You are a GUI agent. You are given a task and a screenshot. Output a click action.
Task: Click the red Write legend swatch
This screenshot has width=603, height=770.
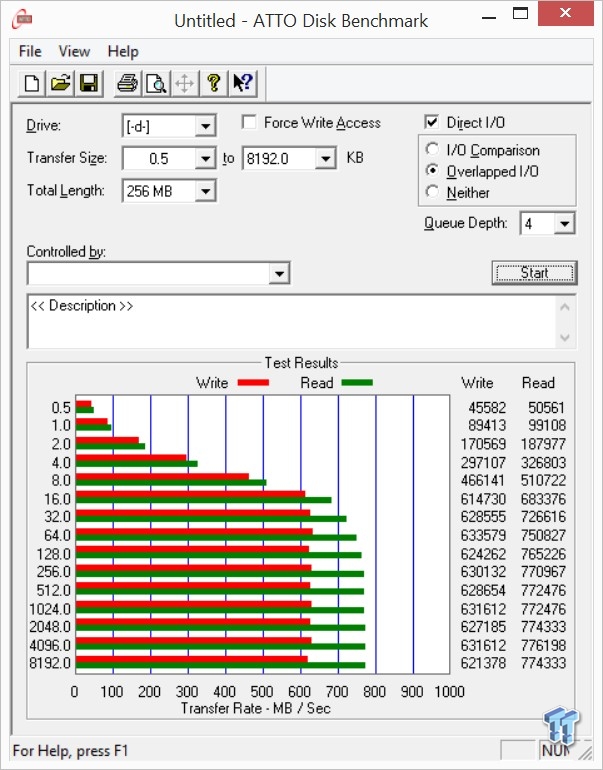pos(253,383)
